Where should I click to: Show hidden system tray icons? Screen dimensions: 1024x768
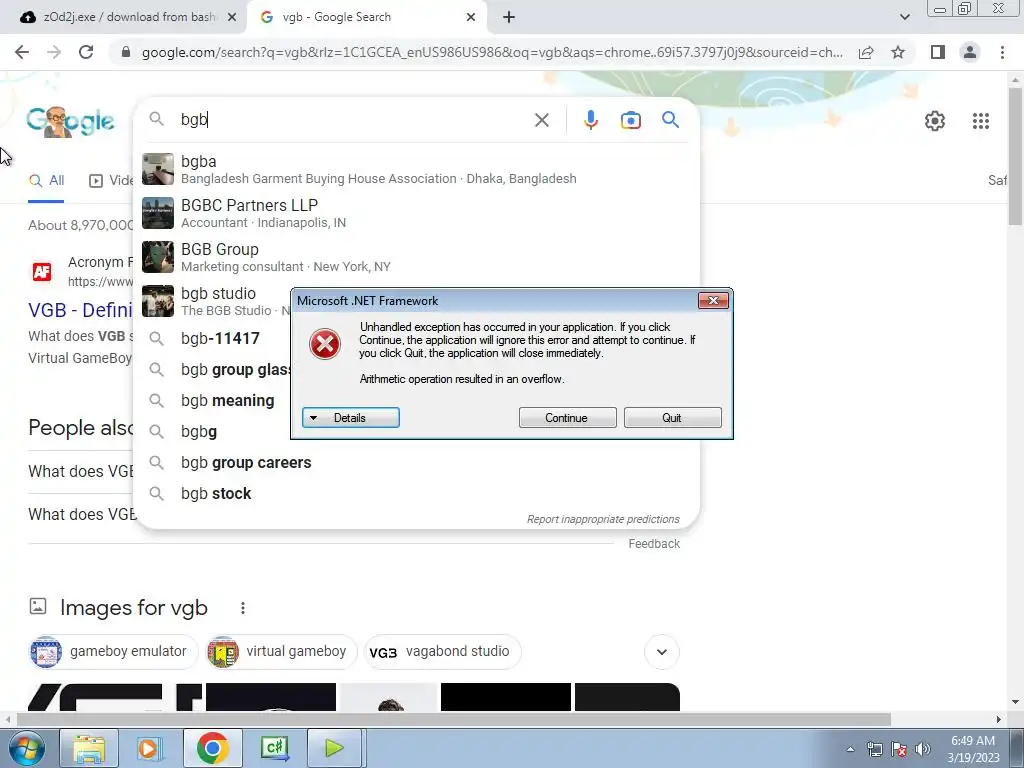pos(850,749)
